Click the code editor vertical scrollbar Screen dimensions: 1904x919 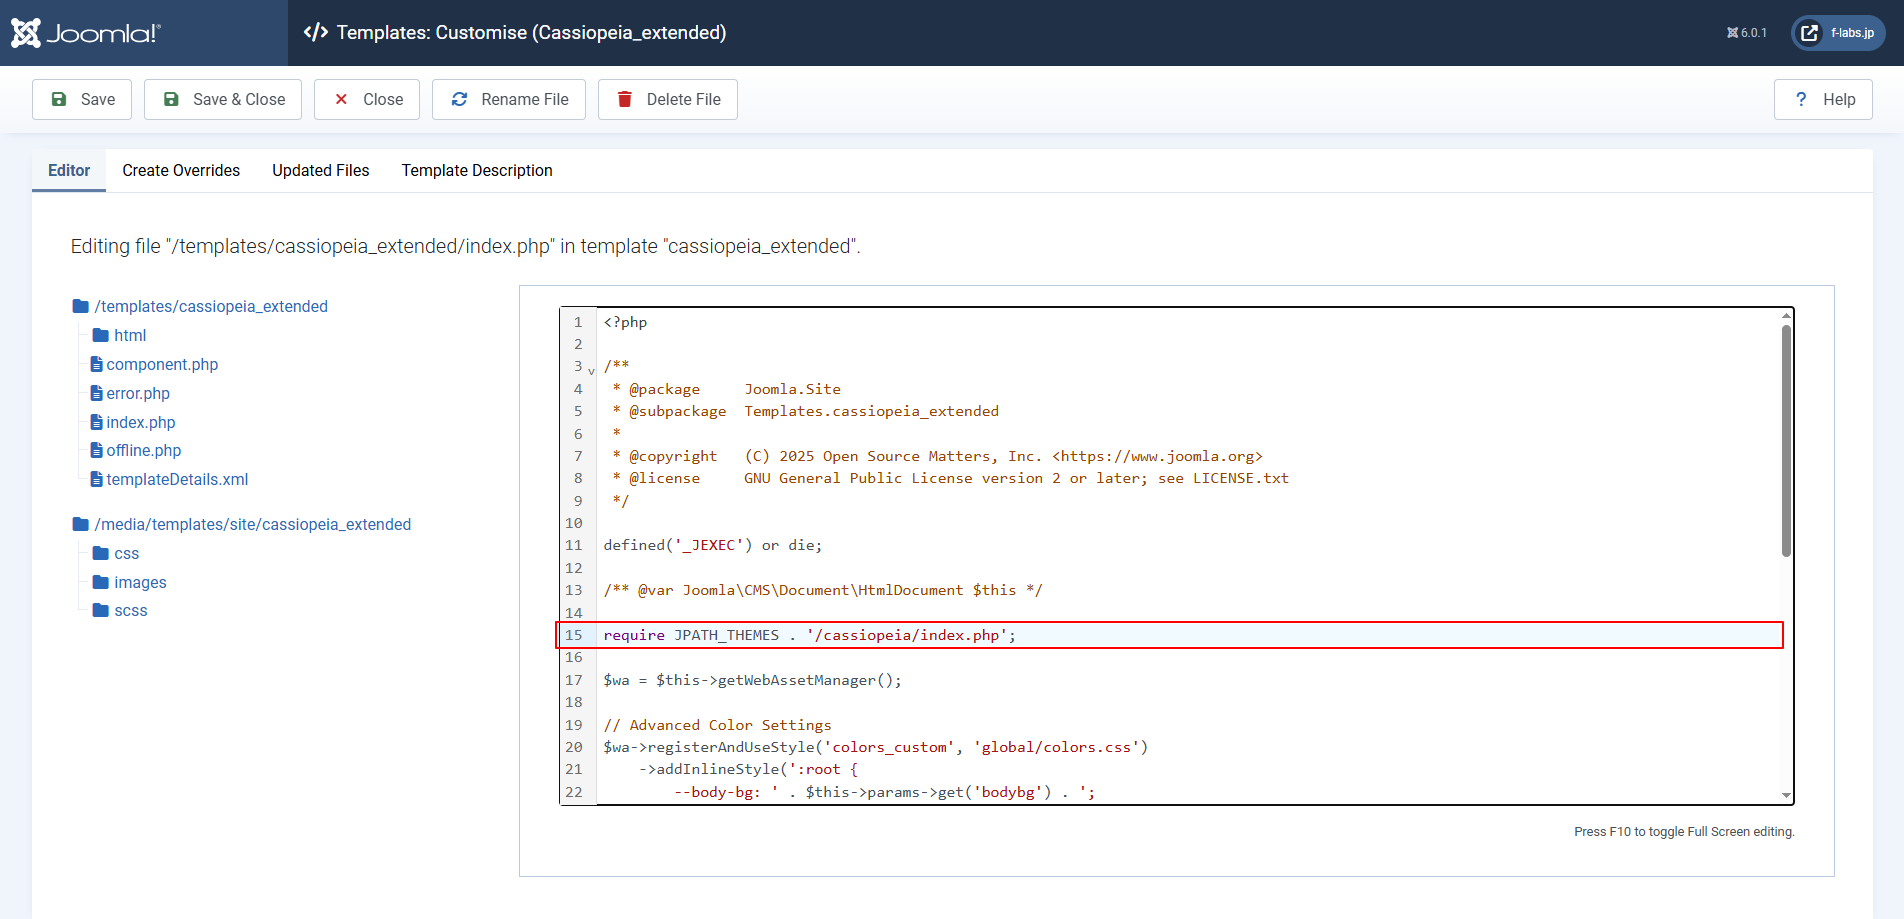(1786, 440)
